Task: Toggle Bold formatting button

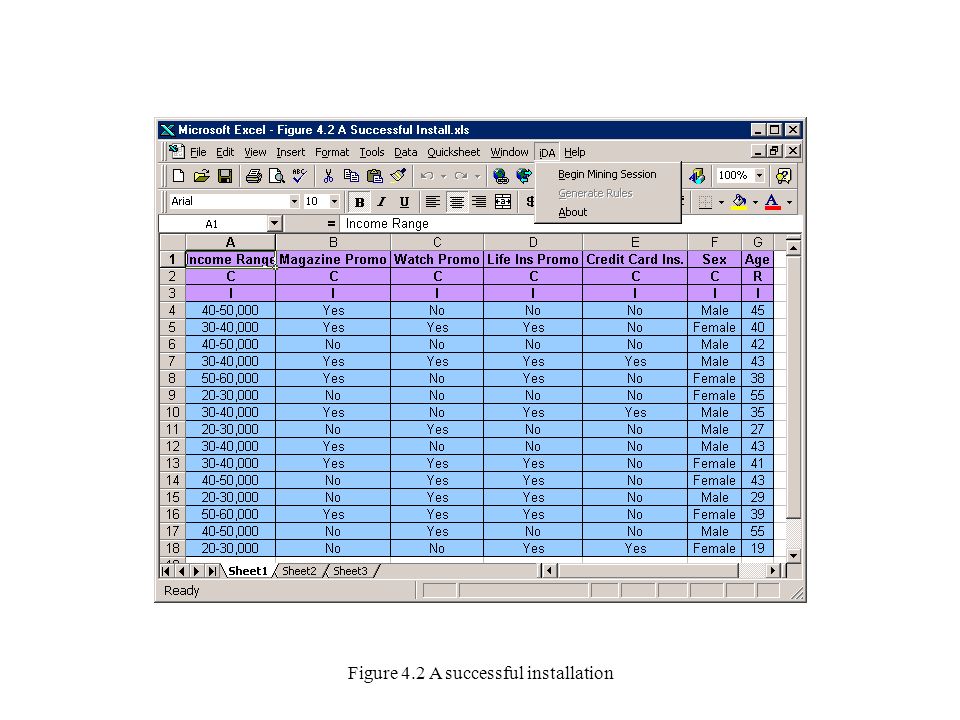Action: tap(359, 201)
